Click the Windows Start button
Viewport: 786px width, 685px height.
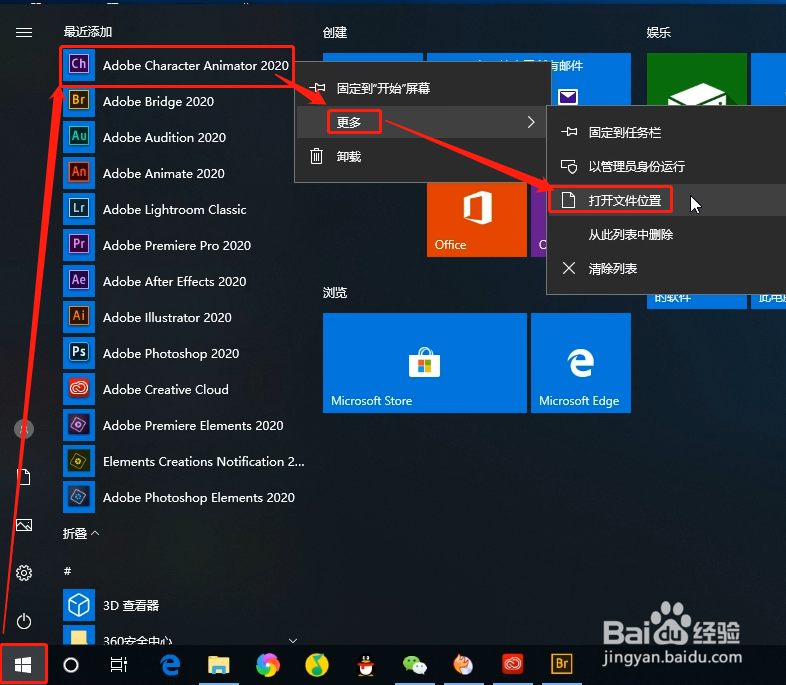coord(24,664)
